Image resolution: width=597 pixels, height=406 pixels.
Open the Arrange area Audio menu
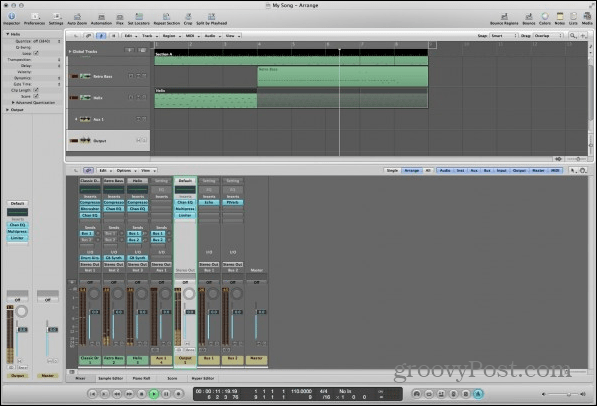pos(212,36)
